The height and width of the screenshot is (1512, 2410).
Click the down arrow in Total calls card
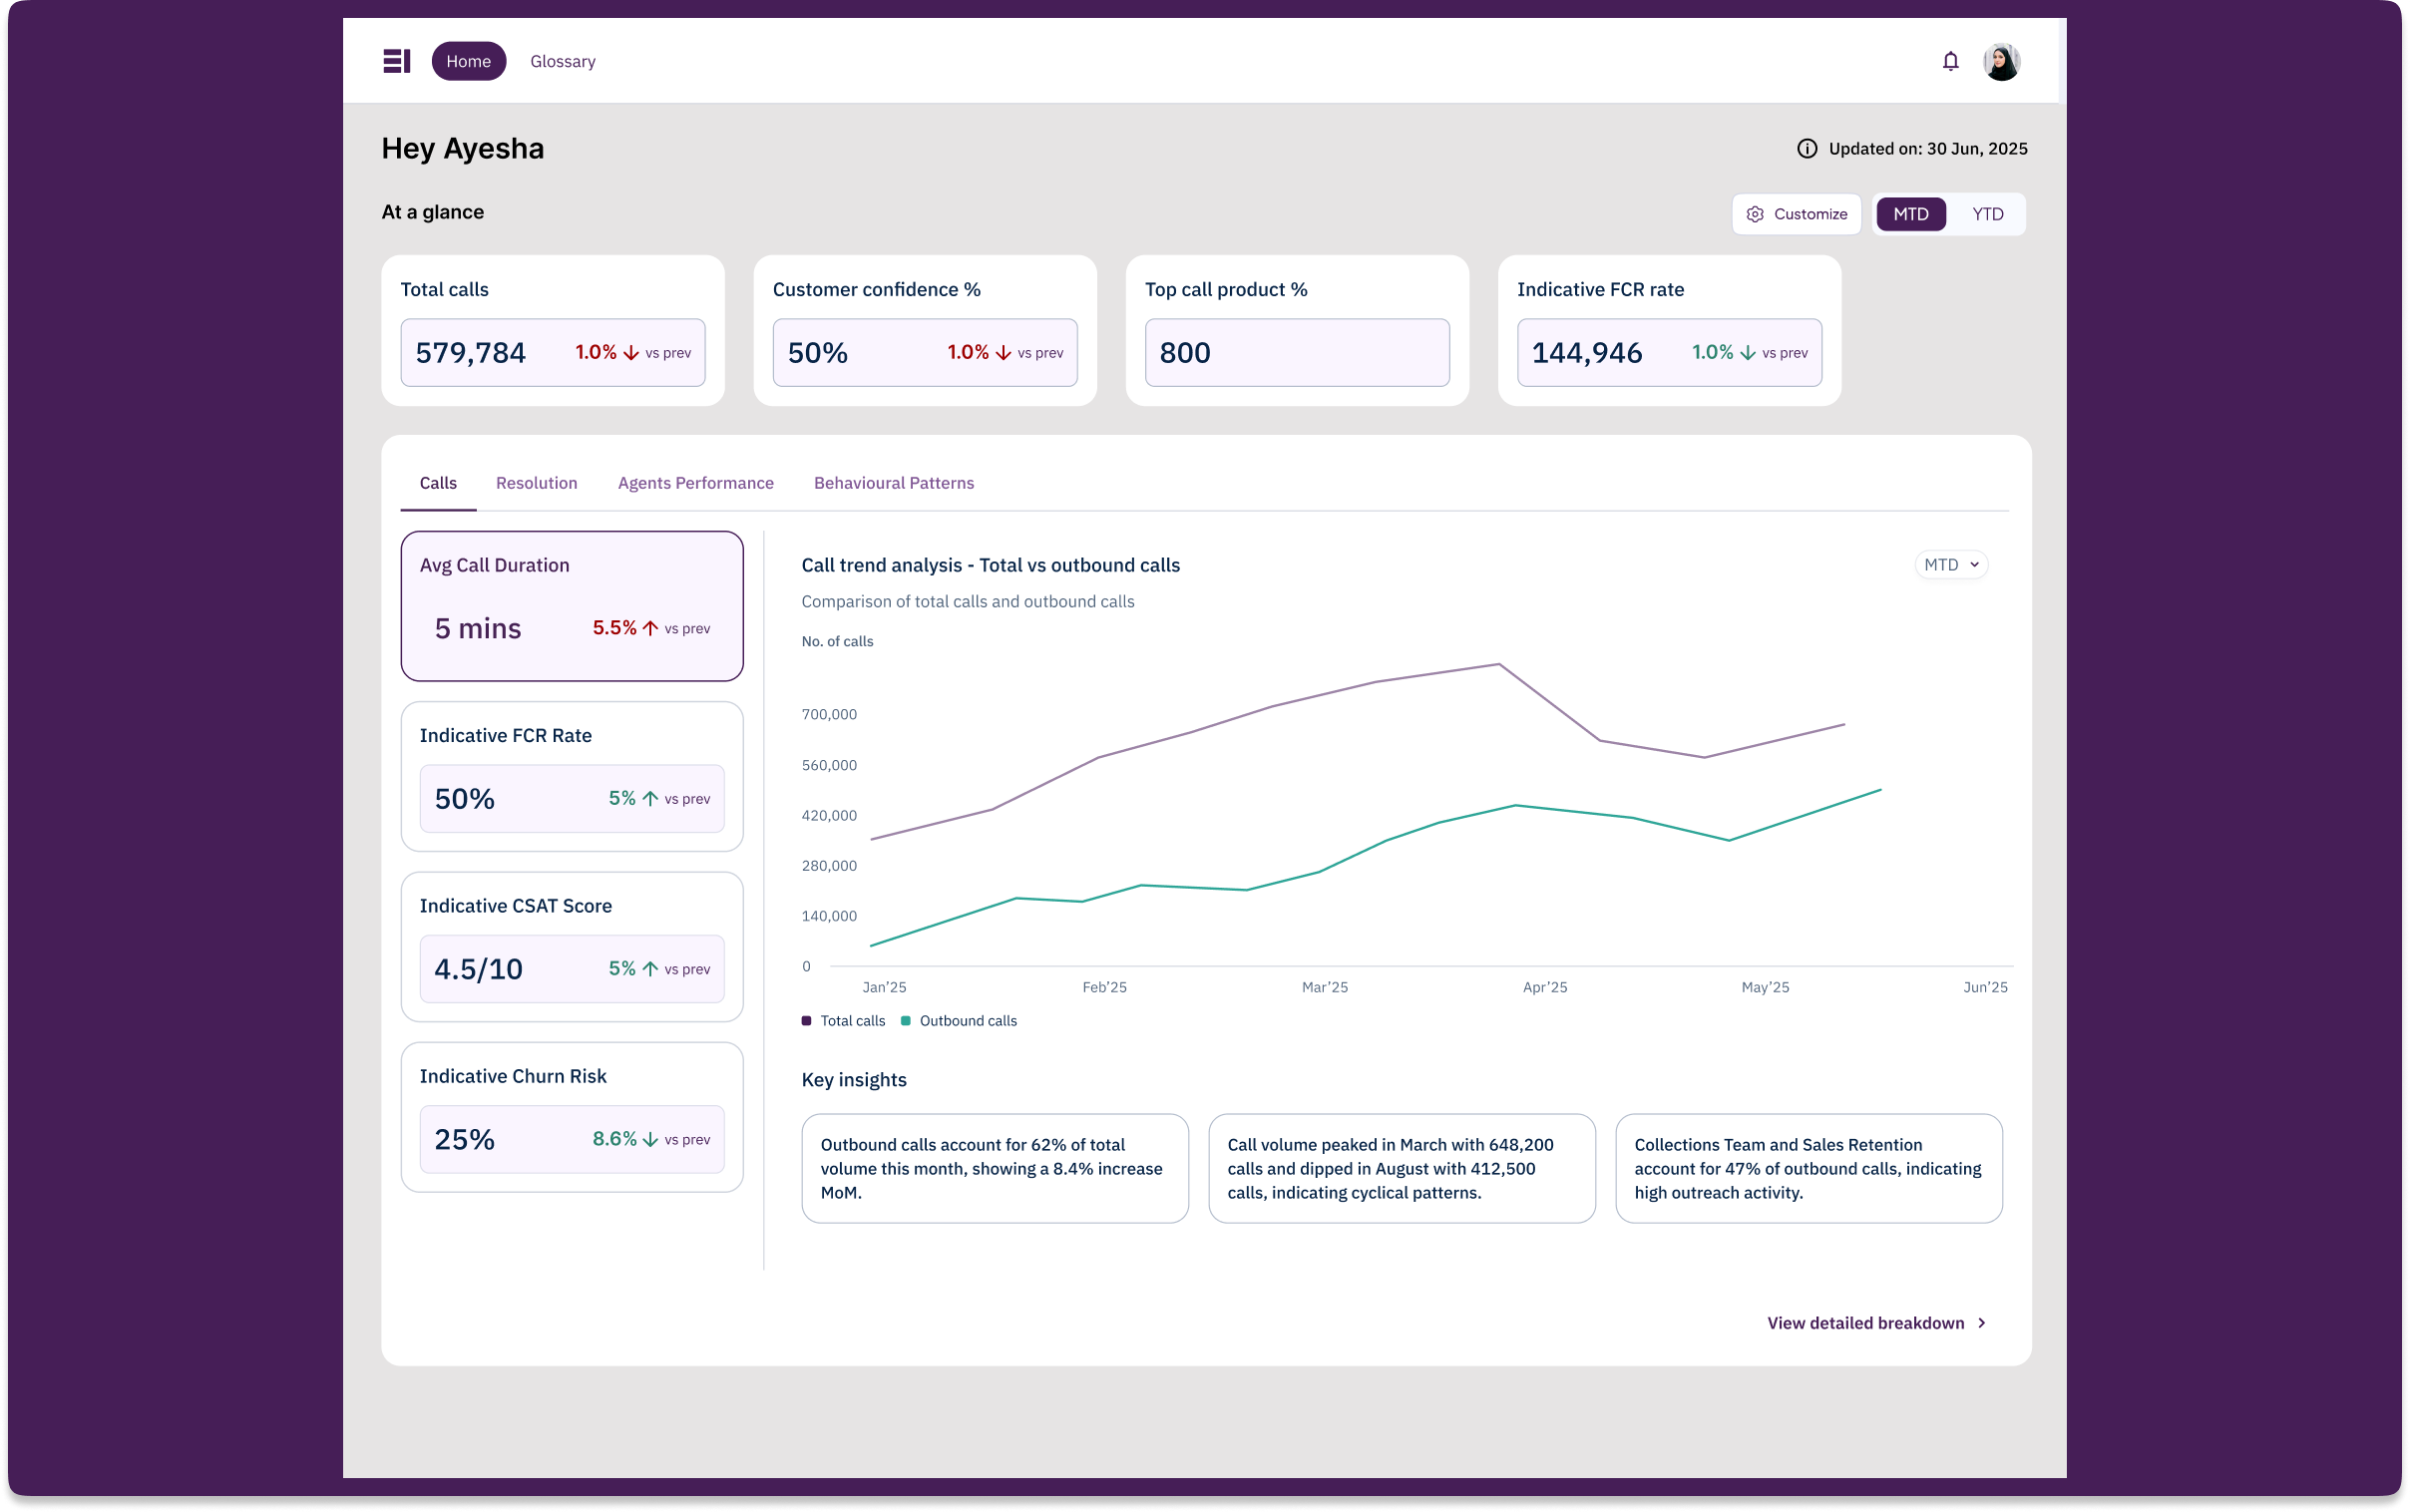click(x=630, y=352)
